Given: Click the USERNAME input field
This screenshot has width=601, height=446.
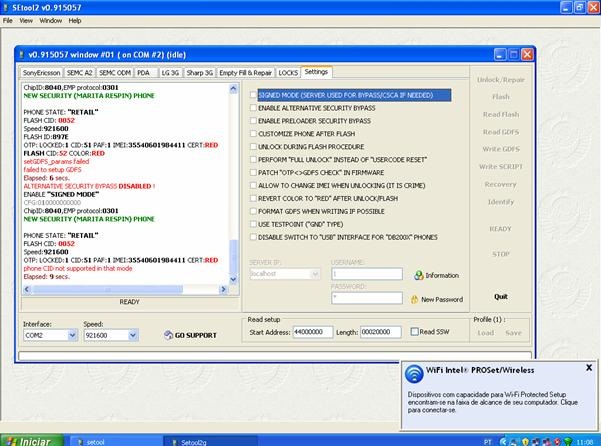Looking at the screenshot, I should tap(367, 274).
